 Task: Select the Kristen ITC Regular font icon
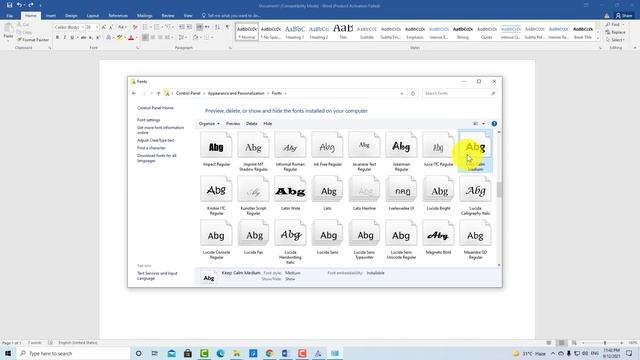tap(216, 189)
